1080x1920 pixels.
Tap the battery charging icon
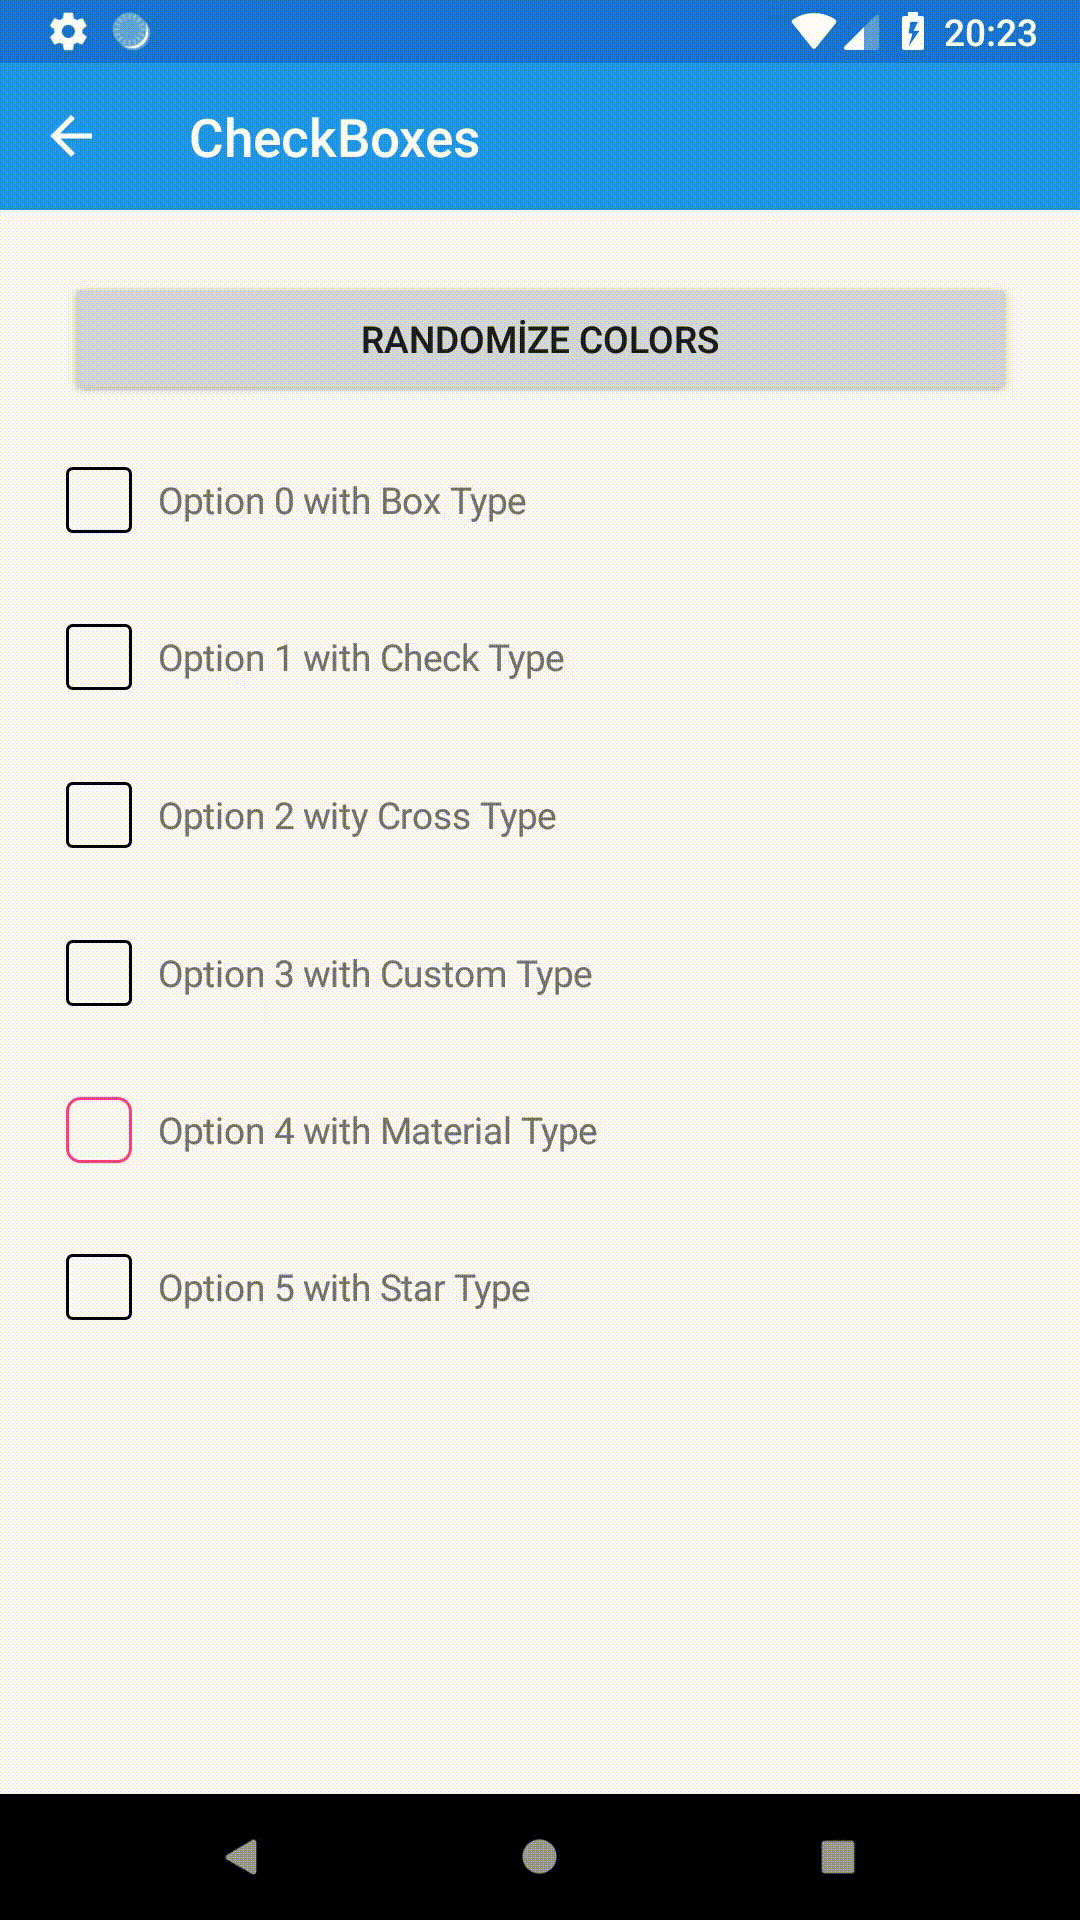[x=912, y=32]
